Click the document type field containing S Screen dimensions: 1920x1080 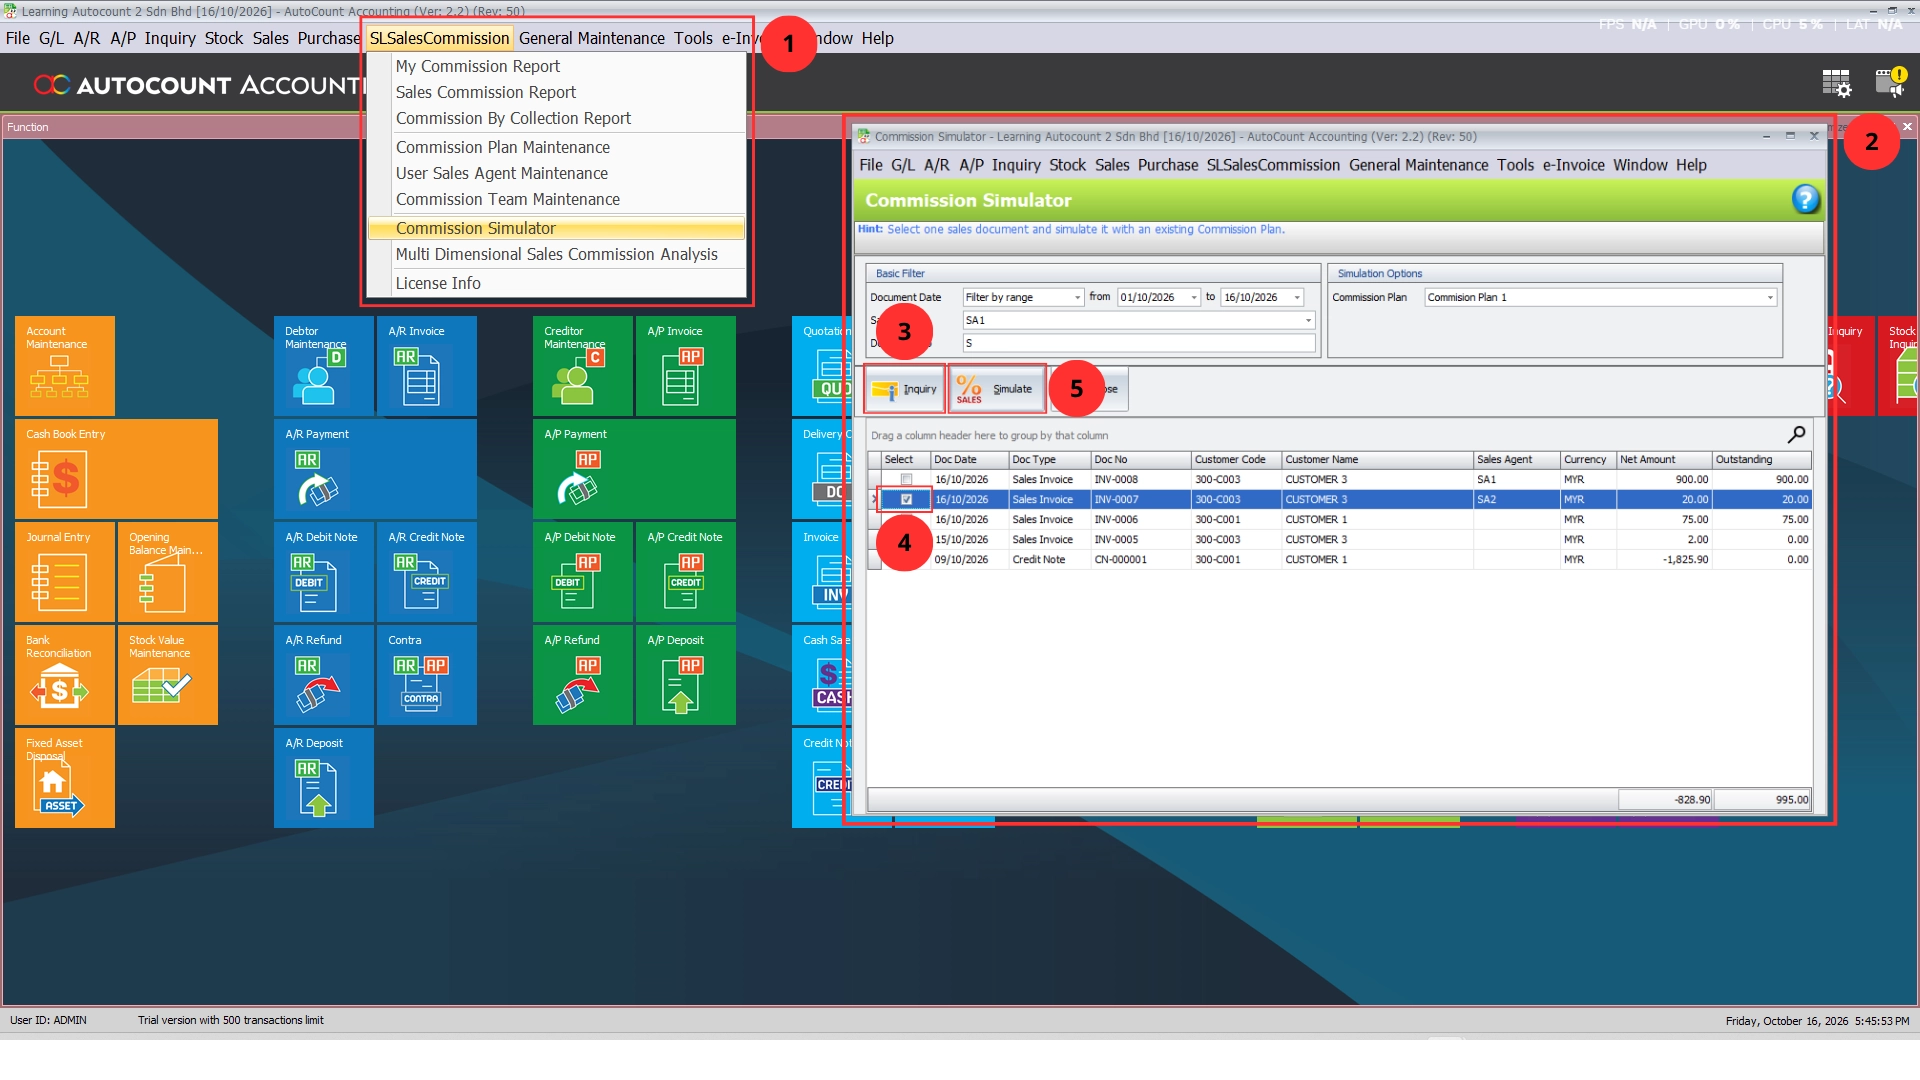point(1138,343)
